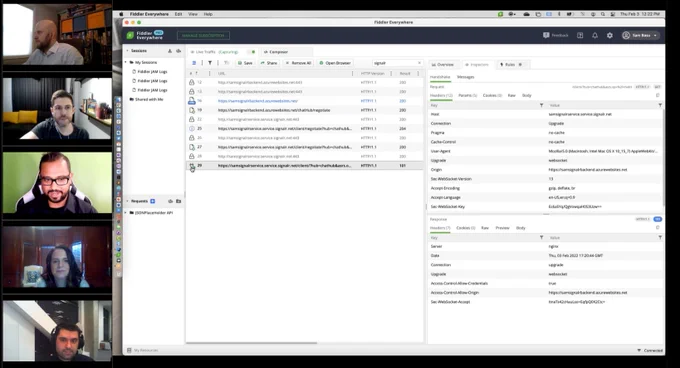Click the filter icon on the request Key column

(x=541, y=105)
